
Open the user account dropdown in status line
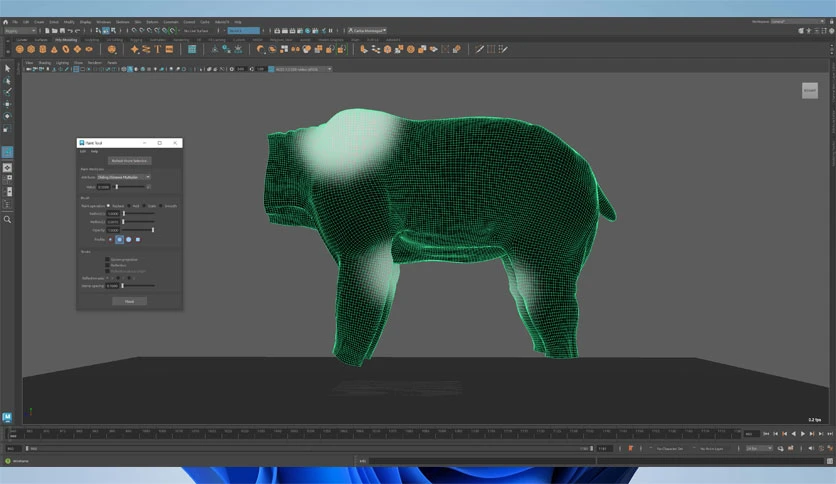tap(367, 30)
